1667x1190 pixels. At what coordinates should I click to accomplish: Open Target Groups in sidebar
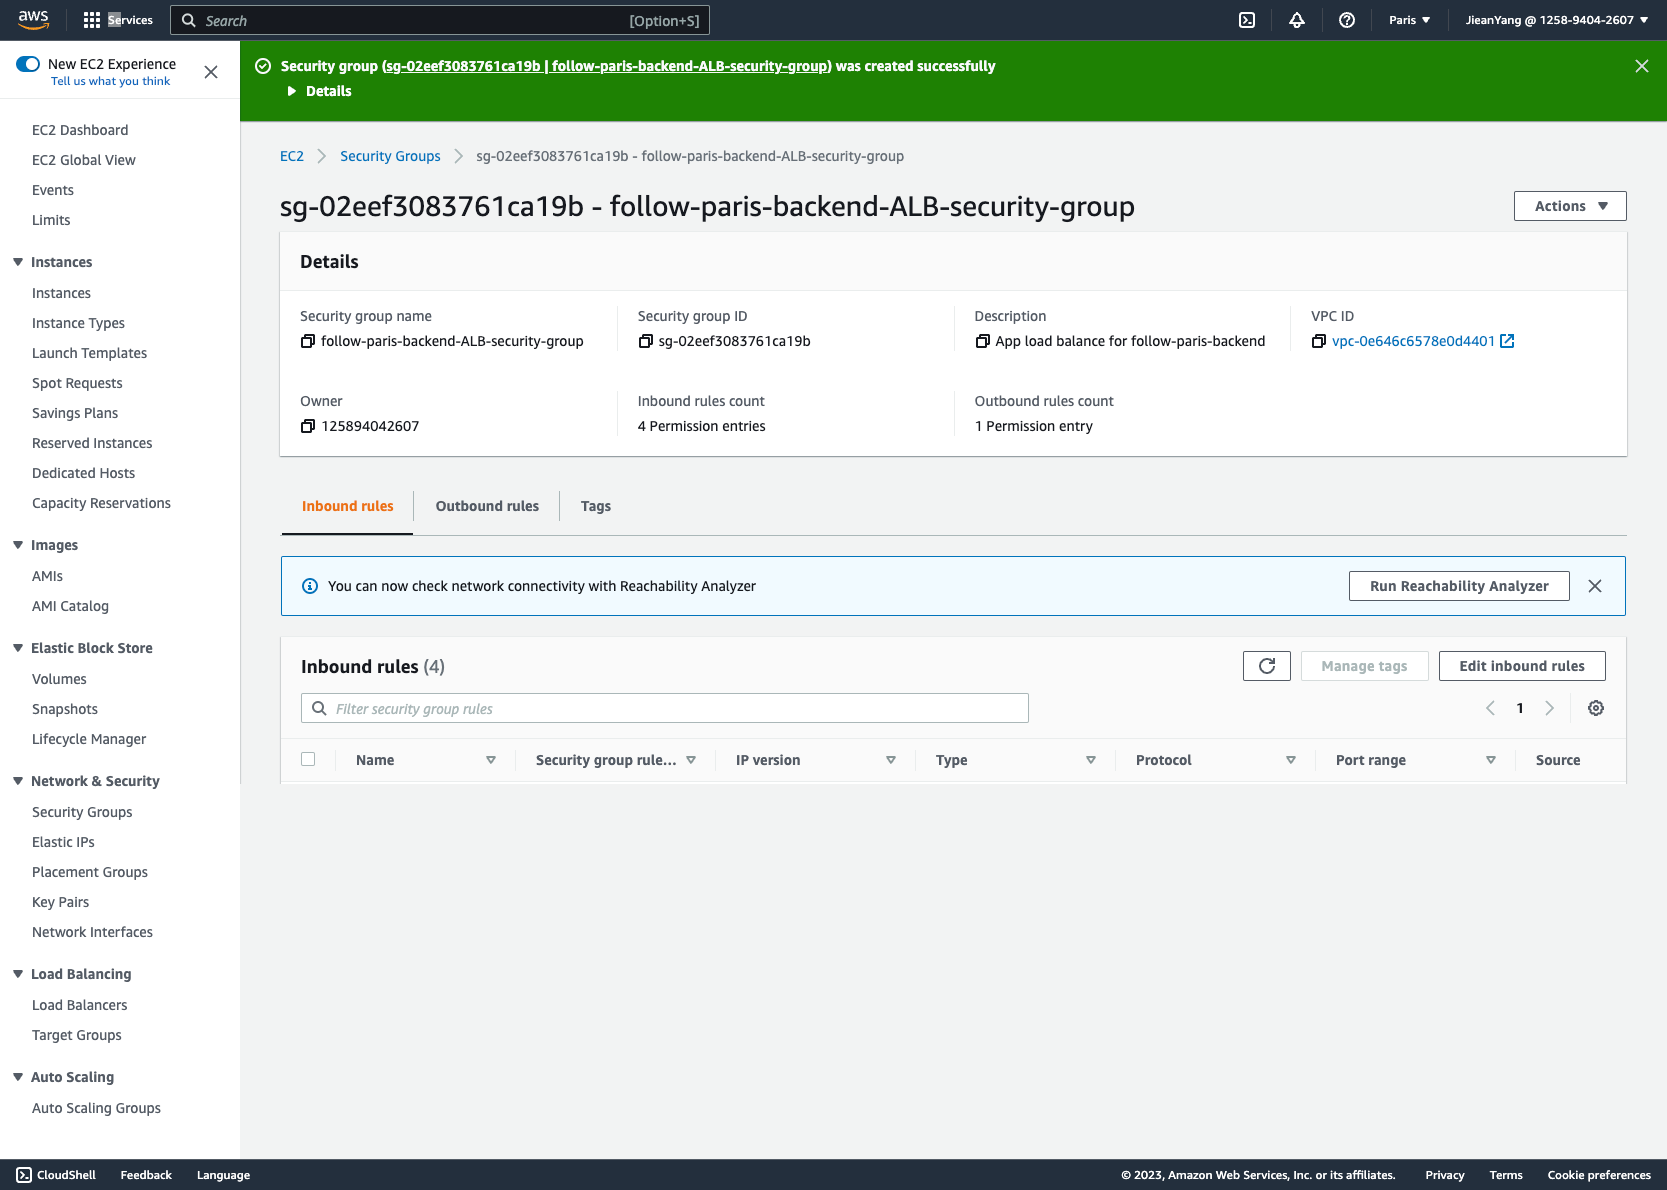77,1035
